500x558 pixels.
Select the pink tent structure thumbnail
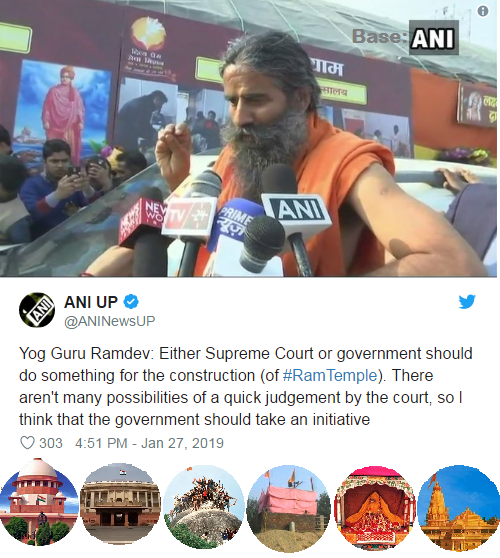click(288, 509)
